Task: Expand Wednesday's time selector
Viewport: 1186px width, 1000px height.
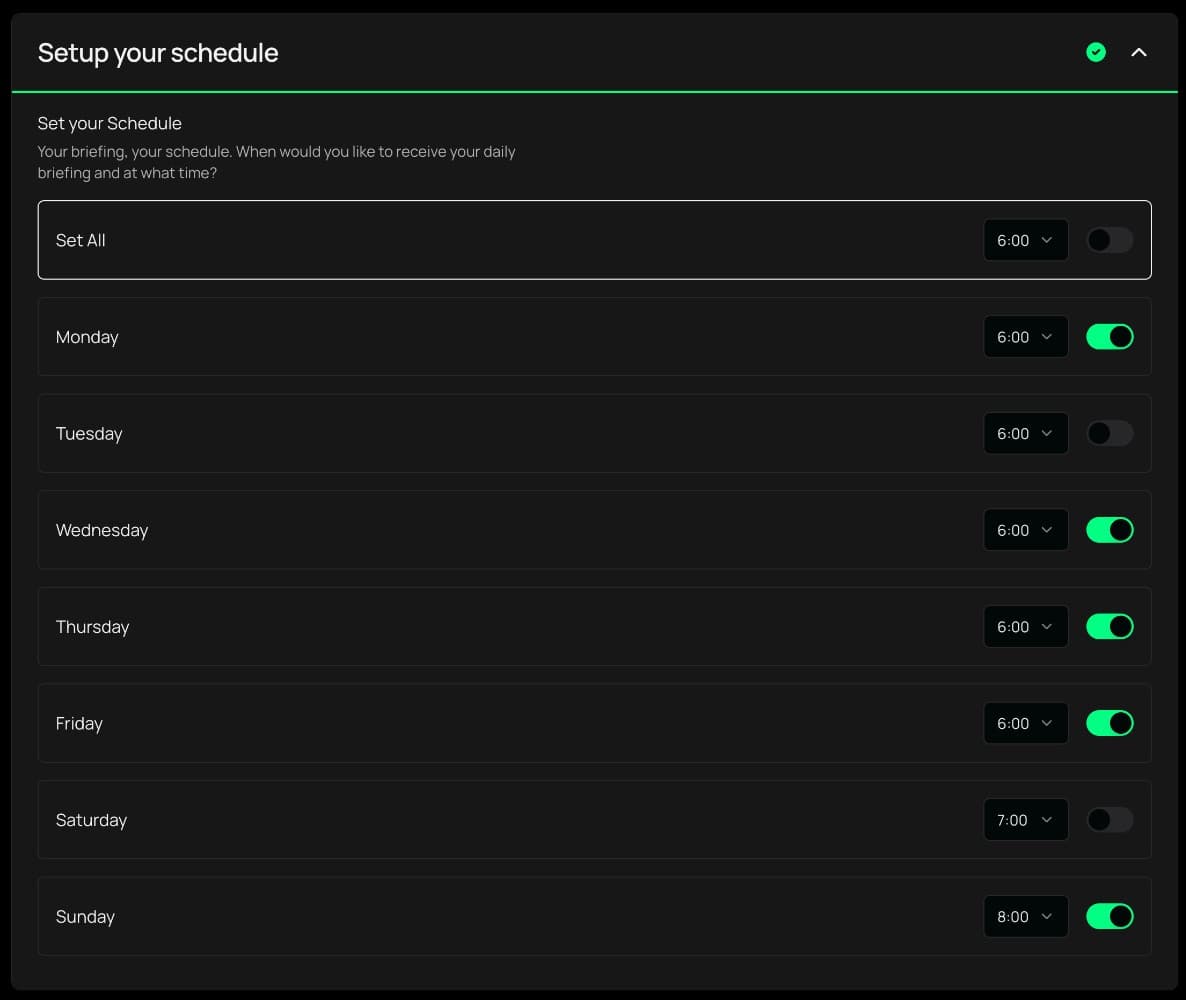Action: tap(1026, 530)
